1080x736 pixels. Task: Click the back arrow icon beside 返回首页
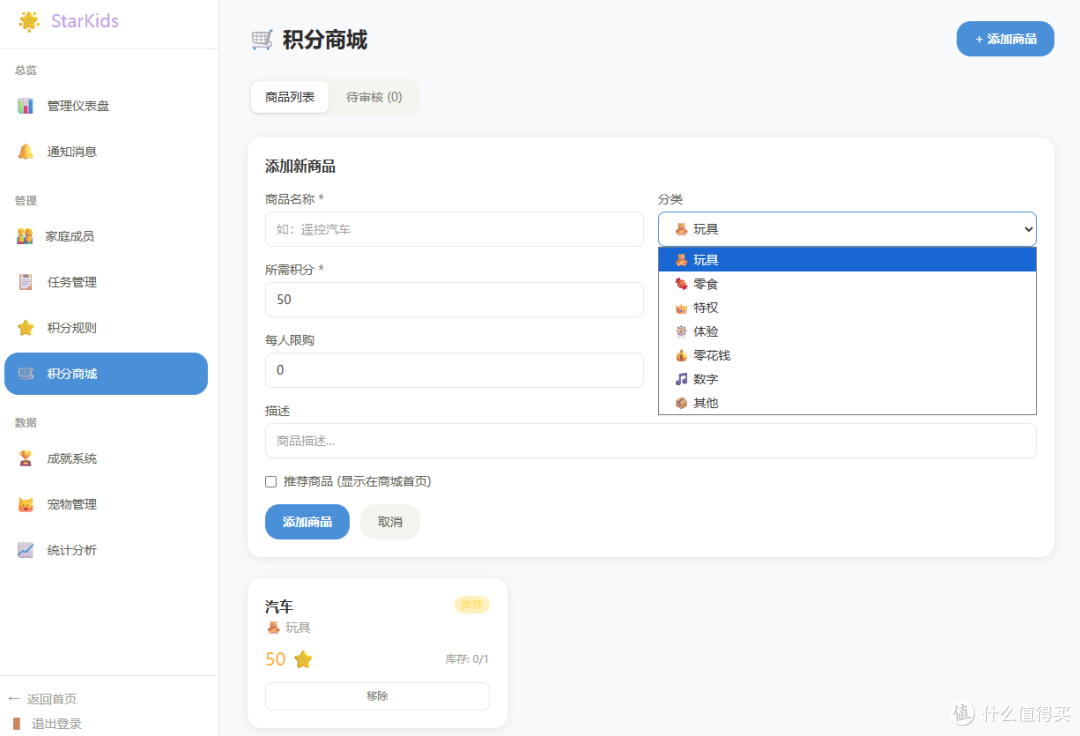14,699
